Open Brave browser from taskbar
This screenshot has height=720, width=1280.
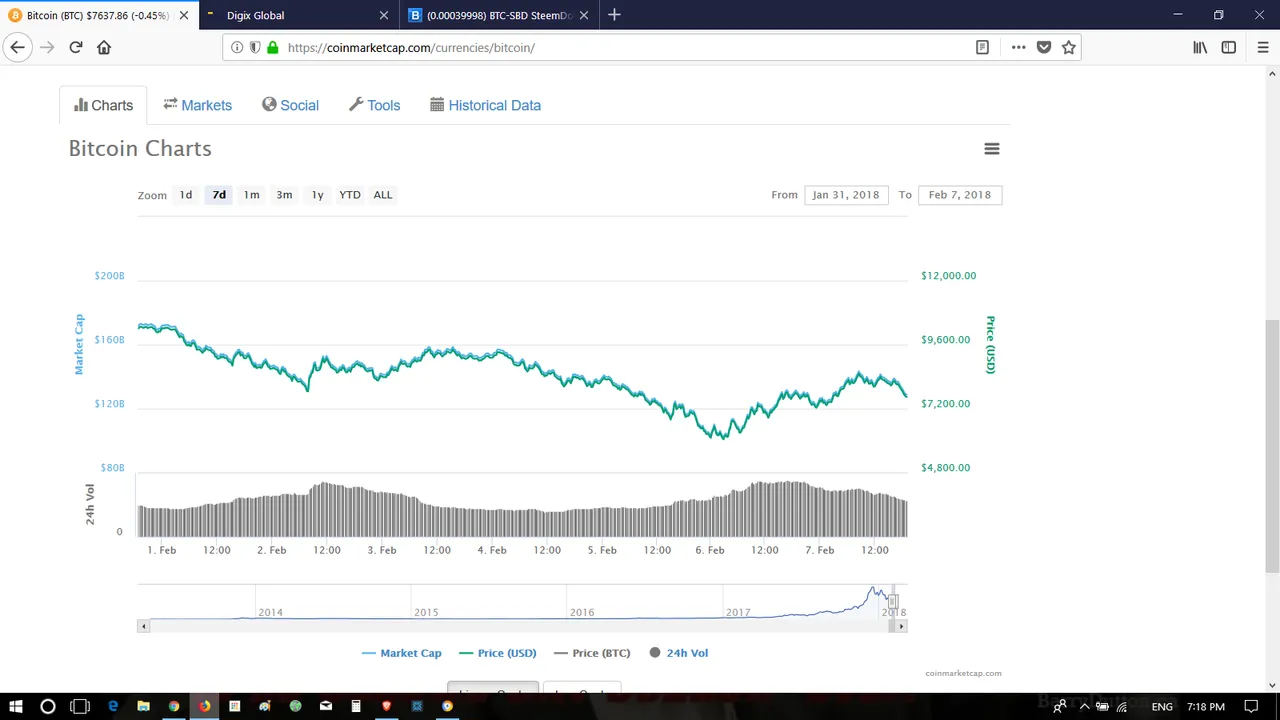pyautogui.click(x=386, y=706)
